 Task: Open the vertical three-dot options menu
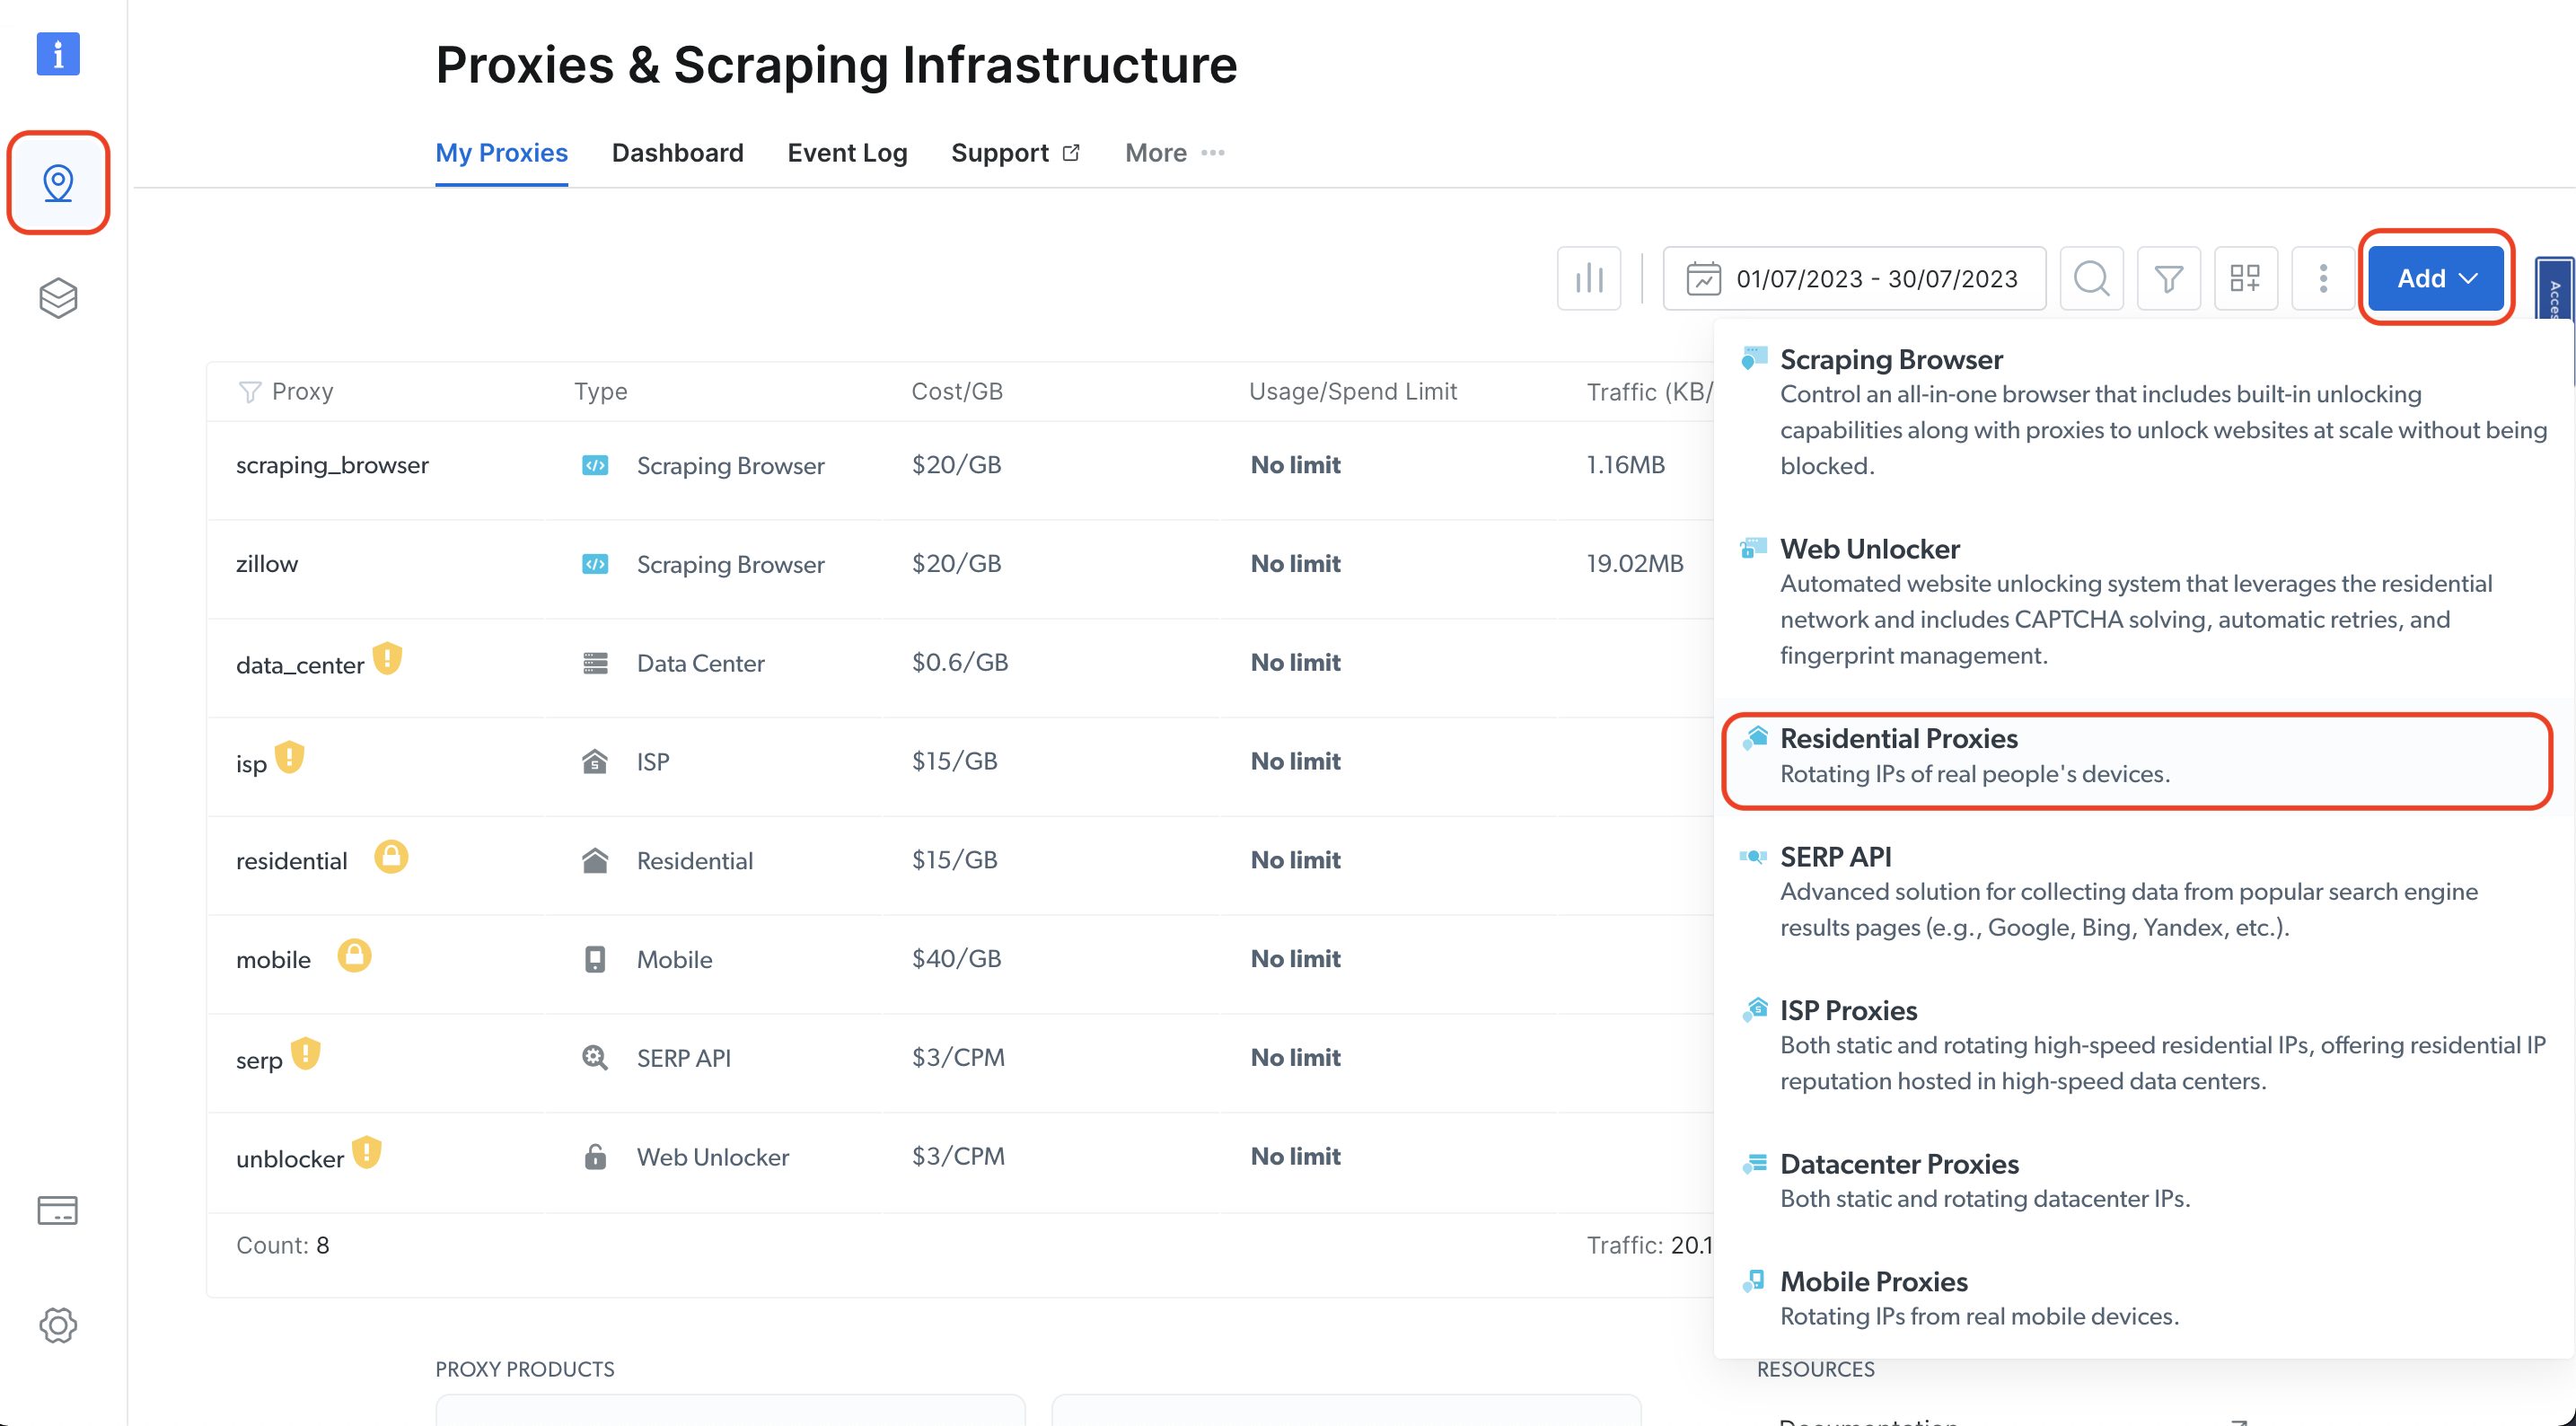(2322, 278)
